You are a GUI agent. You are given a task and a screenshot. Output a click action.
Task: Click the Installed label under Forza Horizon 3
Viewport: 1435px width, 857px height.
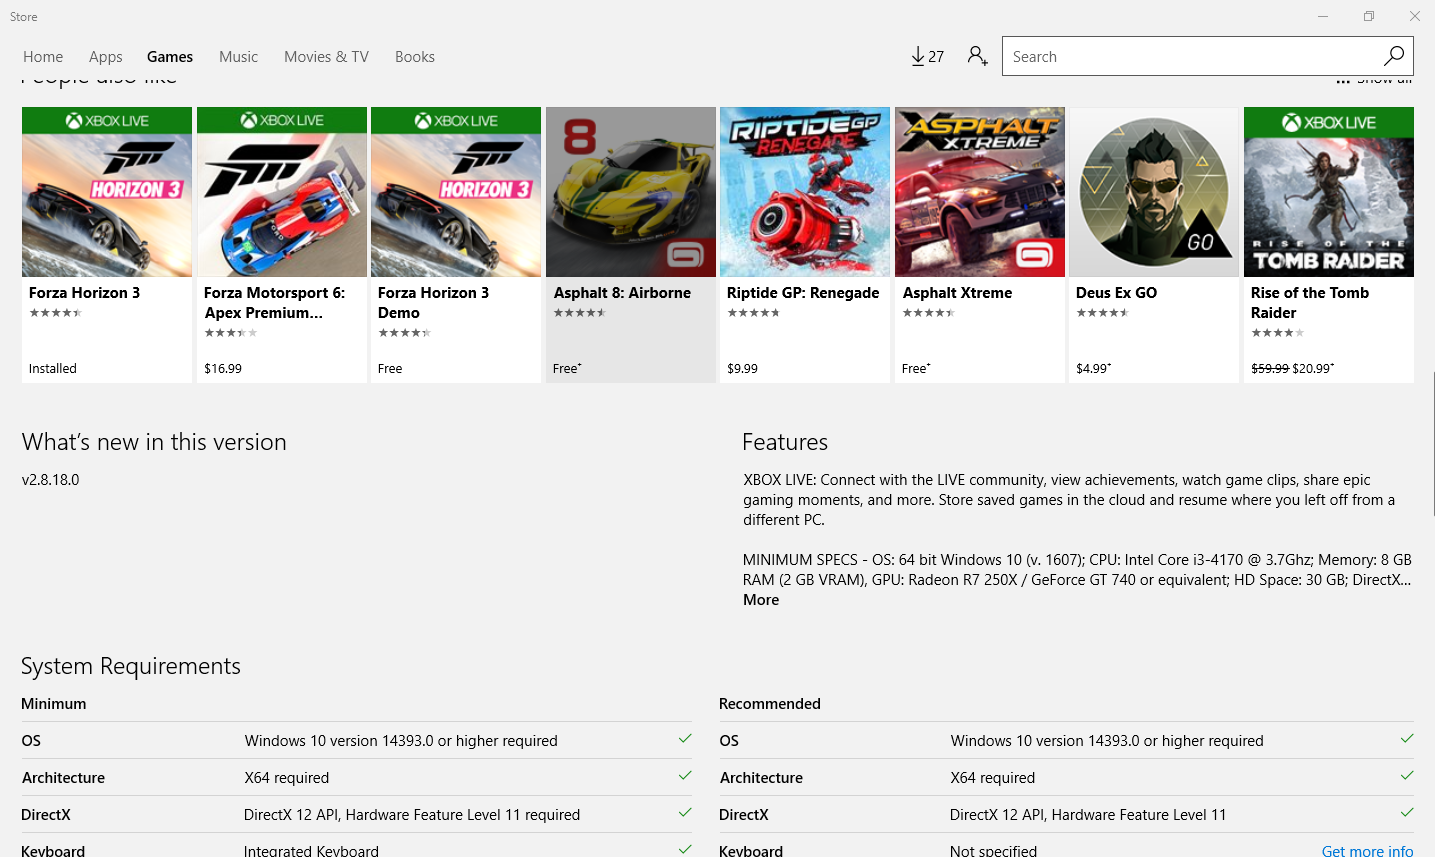tap(52, 369)
